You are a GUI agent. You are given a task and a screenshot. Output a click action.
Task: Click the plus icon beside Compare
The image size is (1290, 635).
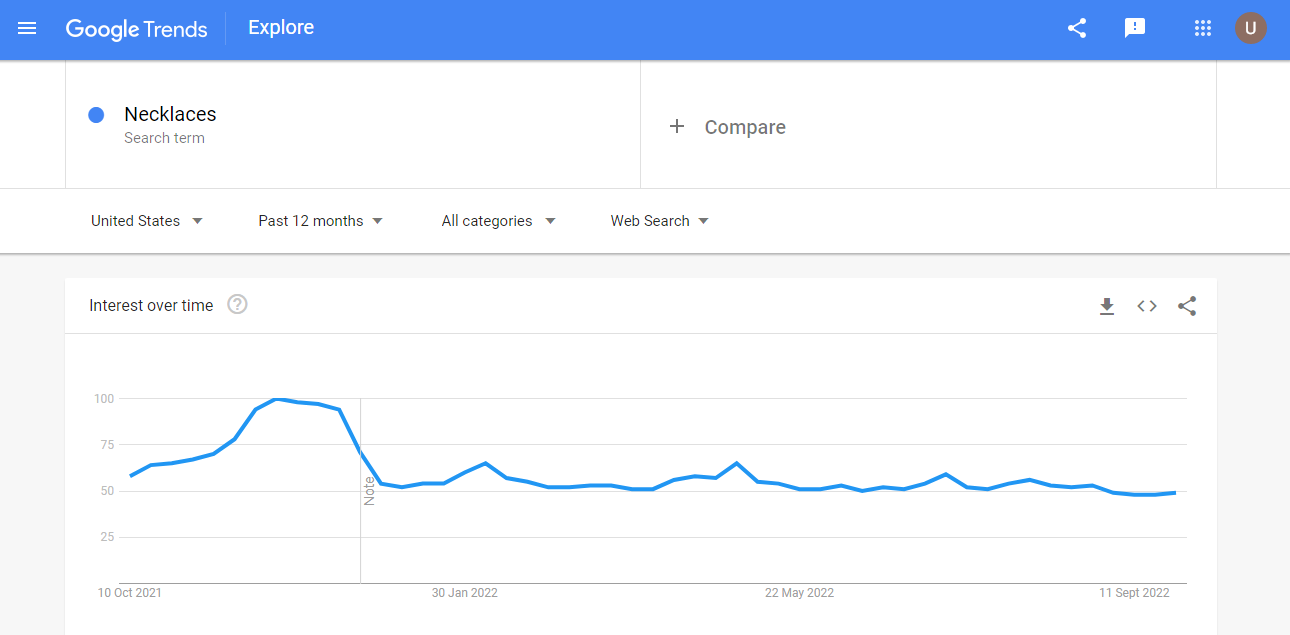[x=677, y=126]
